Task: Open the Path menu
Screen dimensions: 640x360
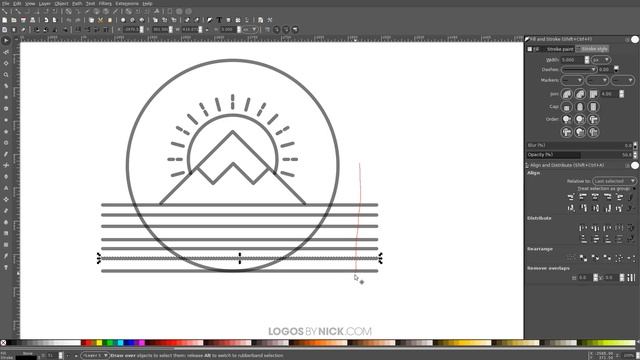Action: point(77,3)
